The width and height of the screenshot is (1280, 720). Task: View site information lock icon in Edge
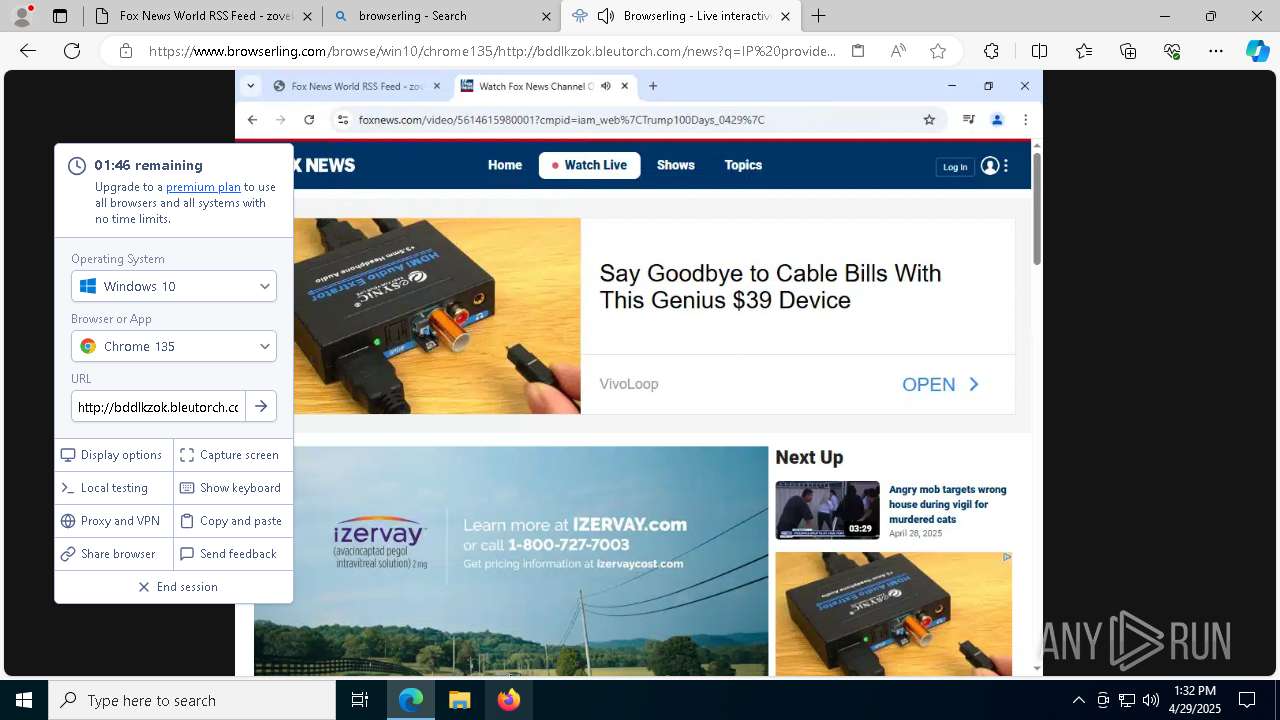click(x=126, y=51)
